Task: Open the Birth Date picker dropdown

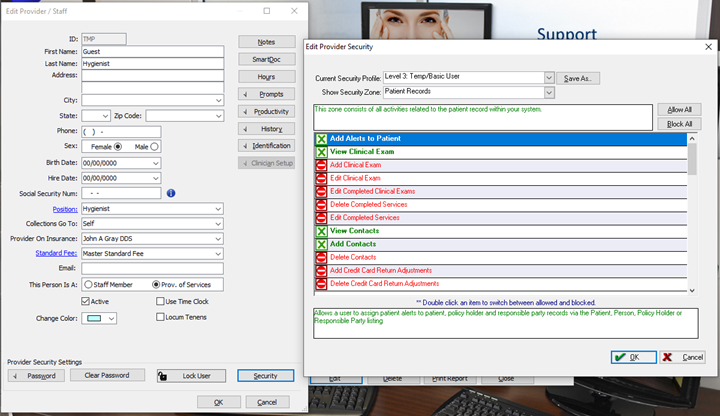Action: coord(156,163)
